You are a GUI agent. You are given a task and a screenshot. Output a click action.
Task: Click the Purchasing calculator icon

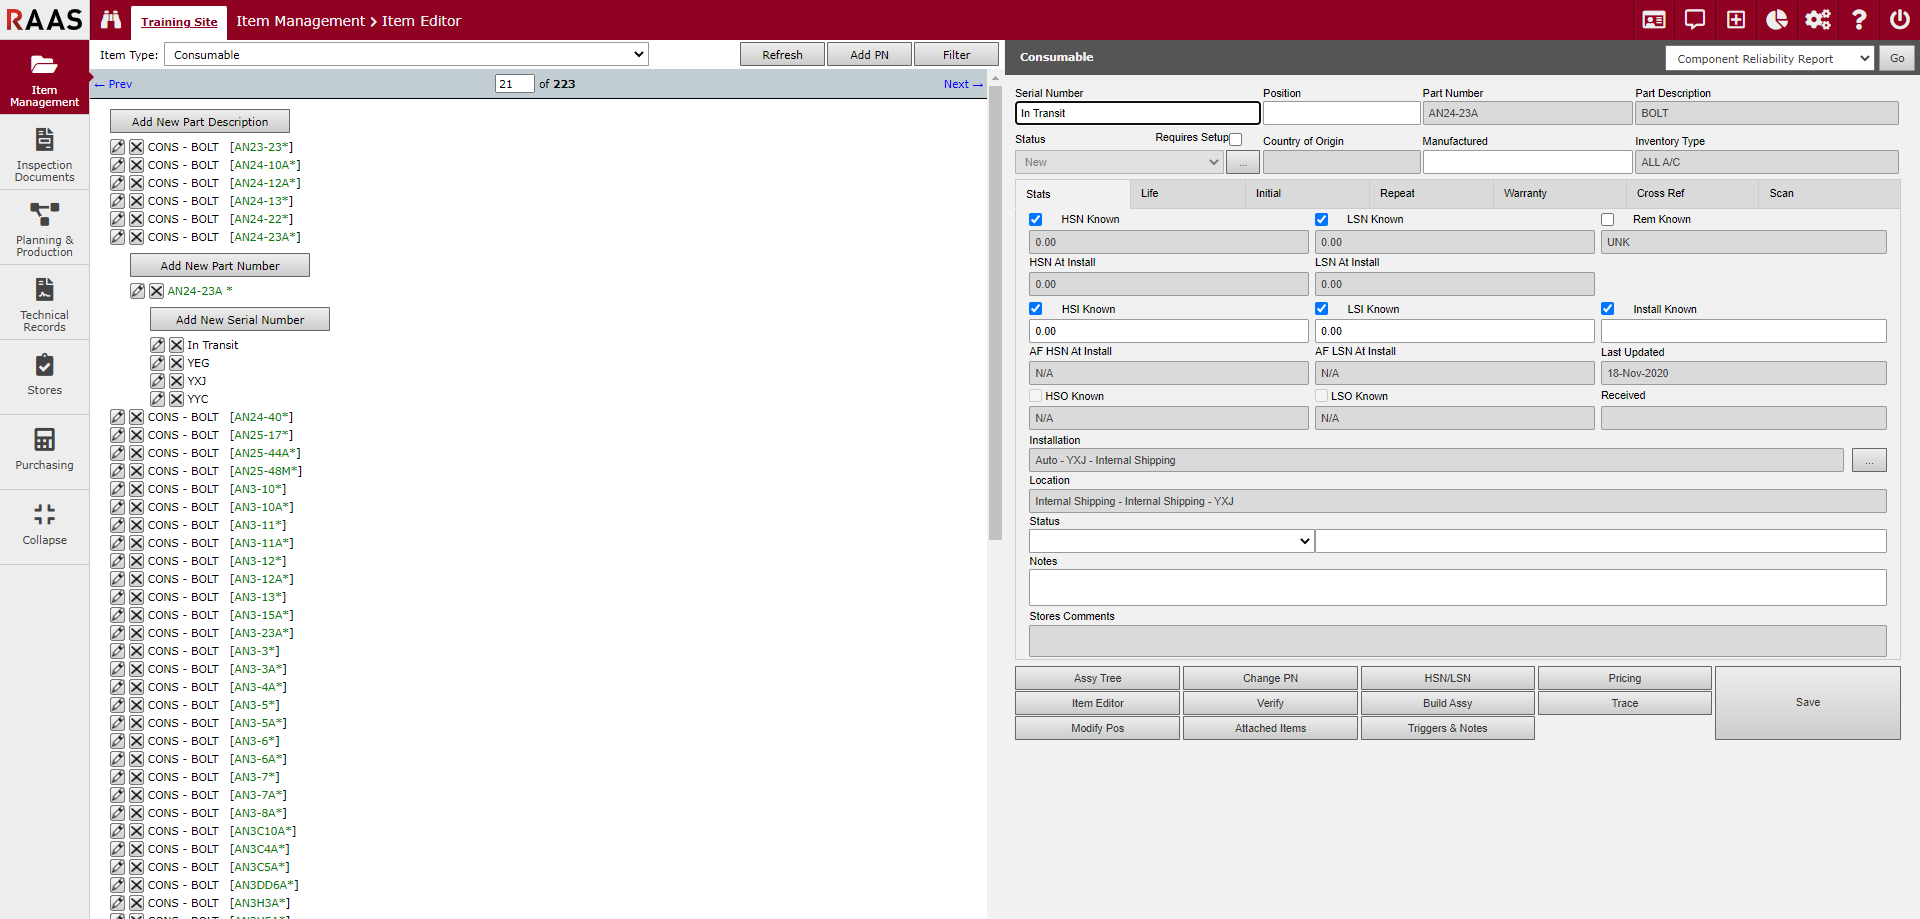click(44, 440)
